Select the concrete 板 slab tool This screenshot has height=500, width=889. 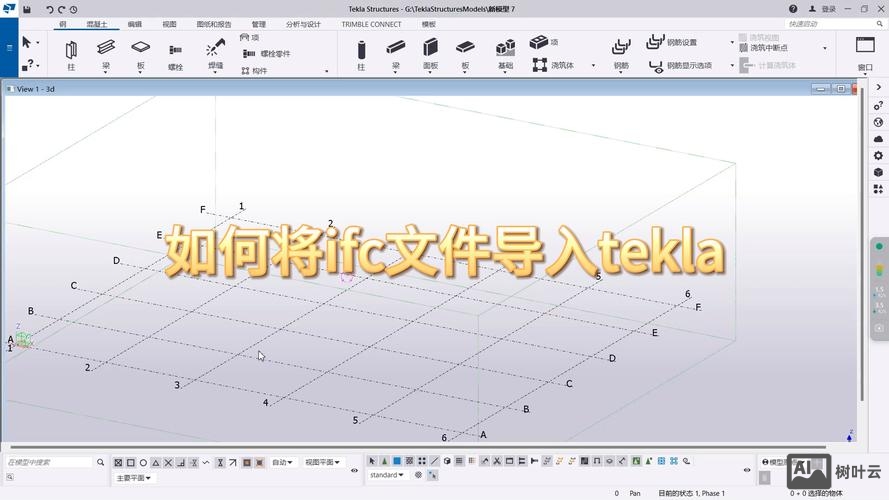[x=465, y=55]
